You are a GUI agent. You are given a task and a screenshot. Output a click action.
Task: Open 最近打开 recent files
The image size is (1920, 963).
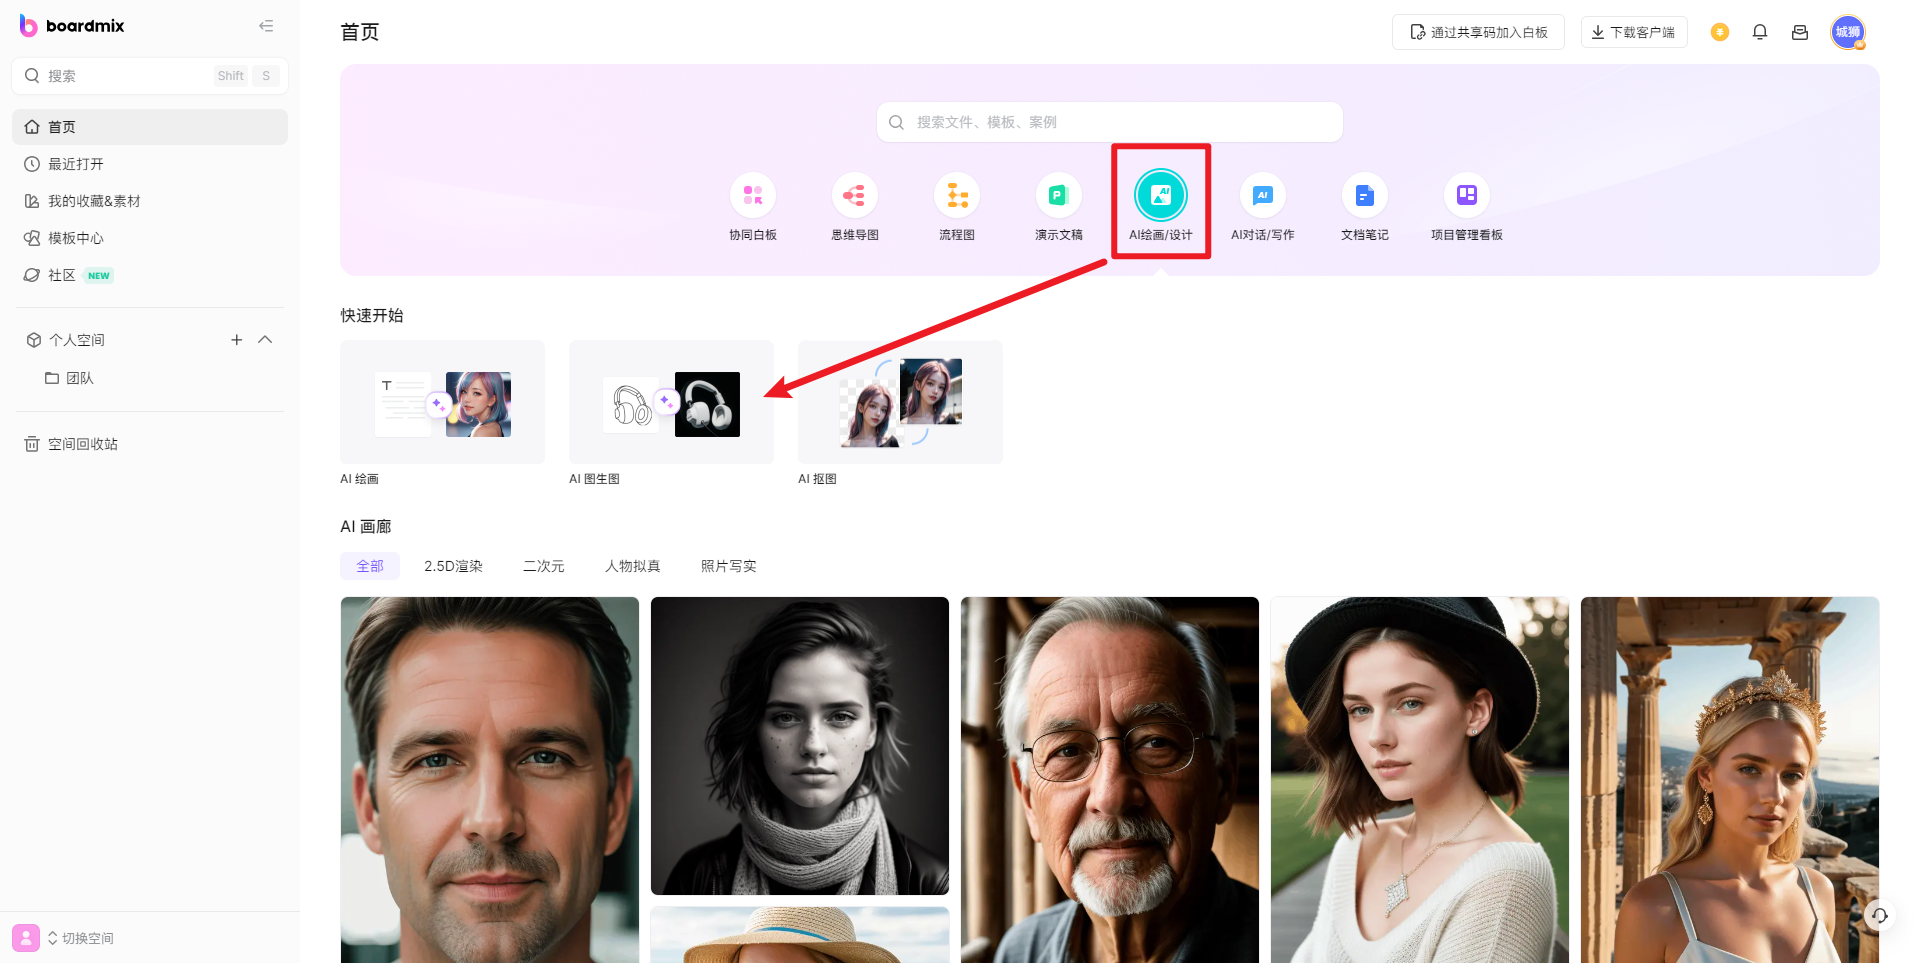[x=150, y=164]
